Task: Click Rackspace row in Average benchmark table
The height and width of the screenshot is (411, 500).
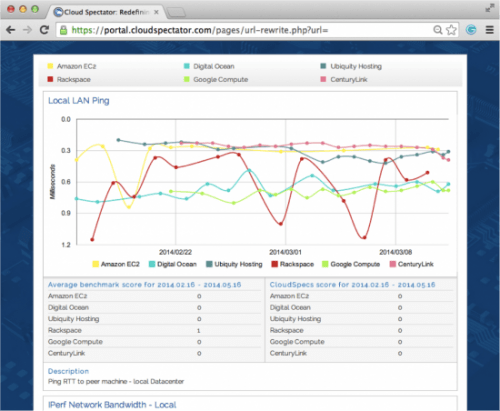Action: (154, 330)
